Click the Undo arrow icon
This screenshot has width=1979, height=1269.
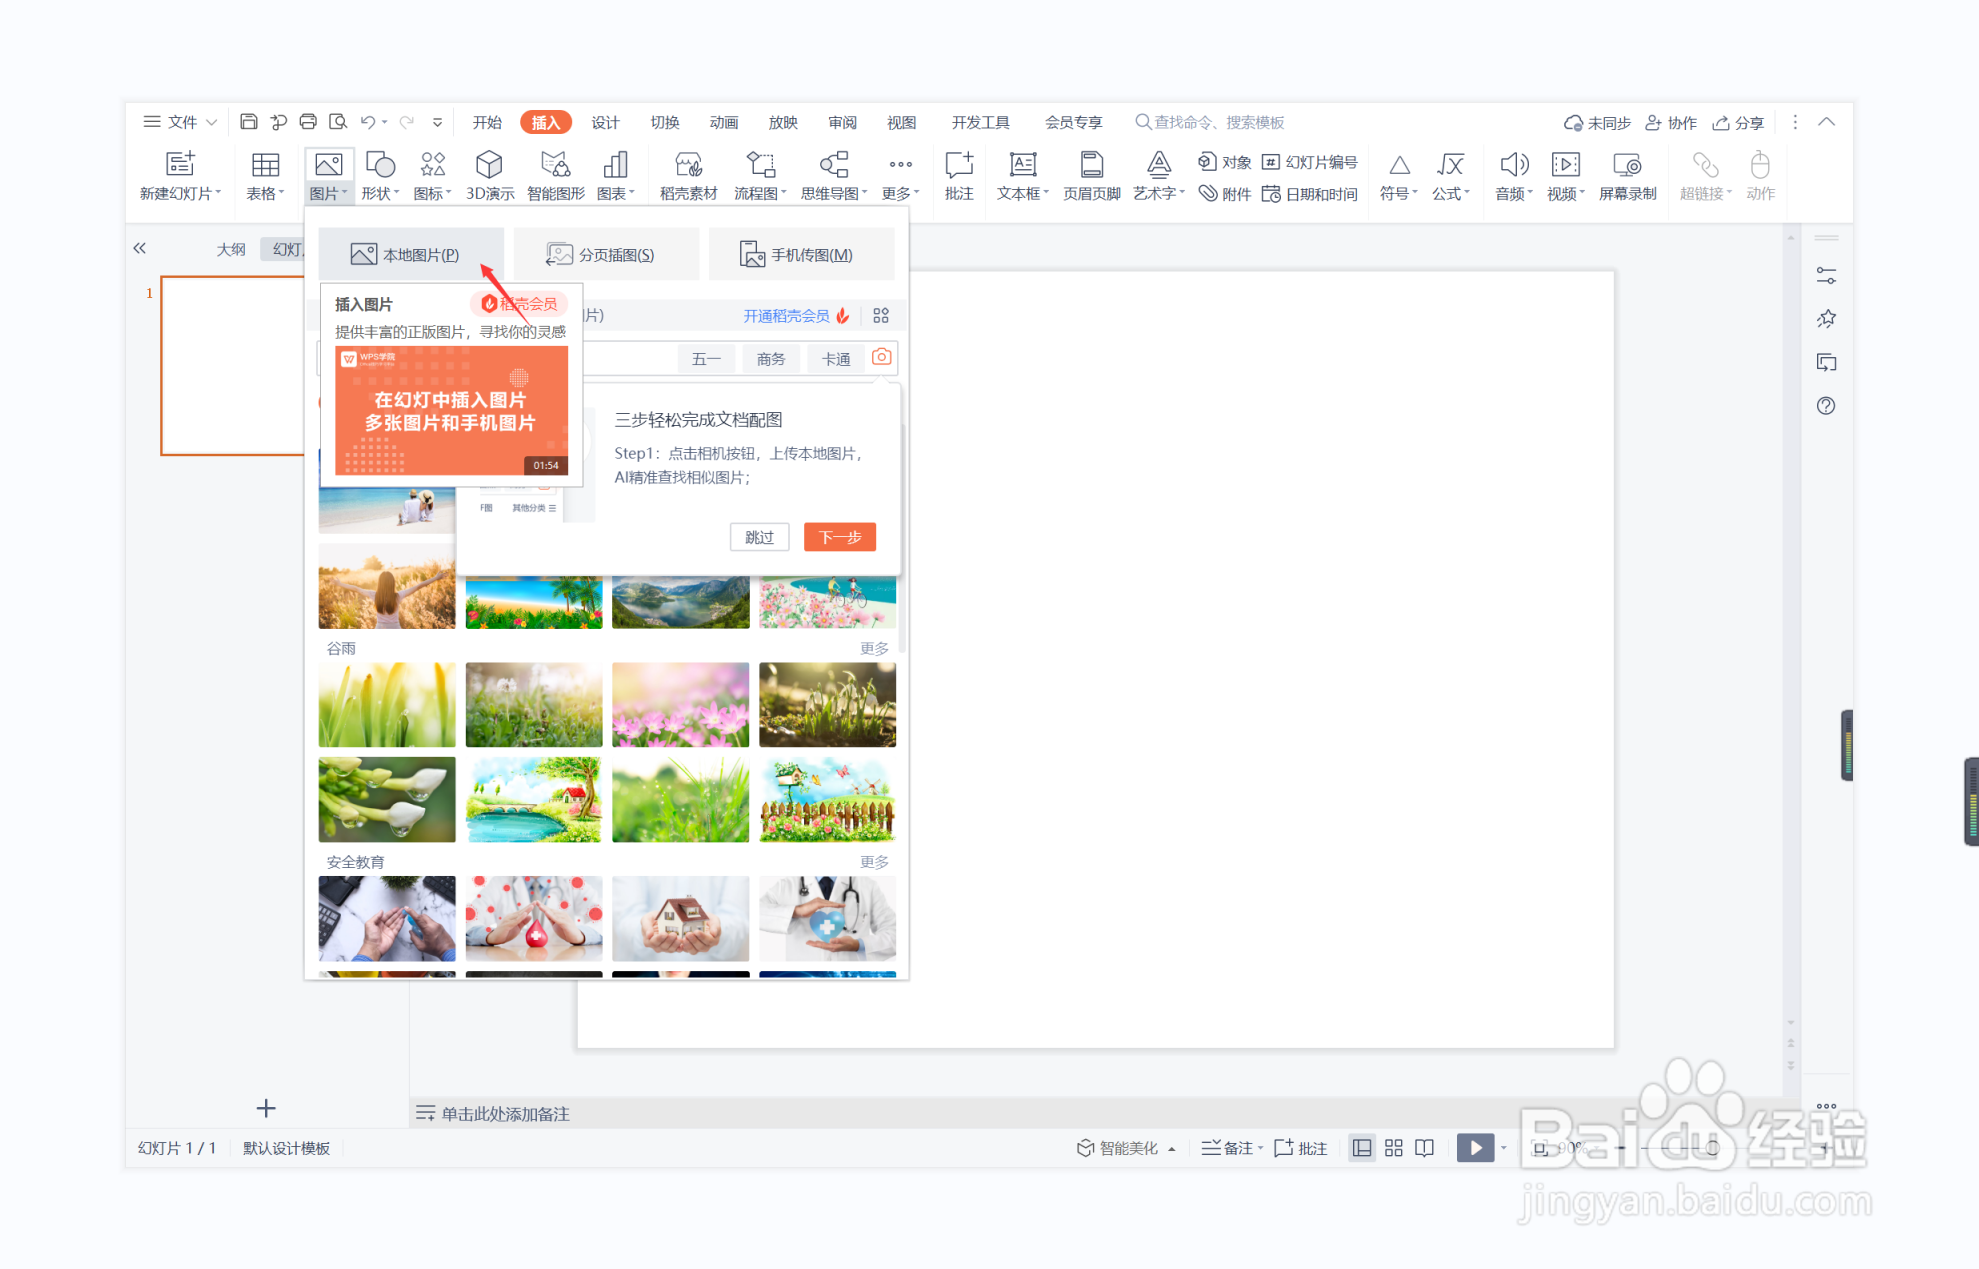[x=367, y=122]
